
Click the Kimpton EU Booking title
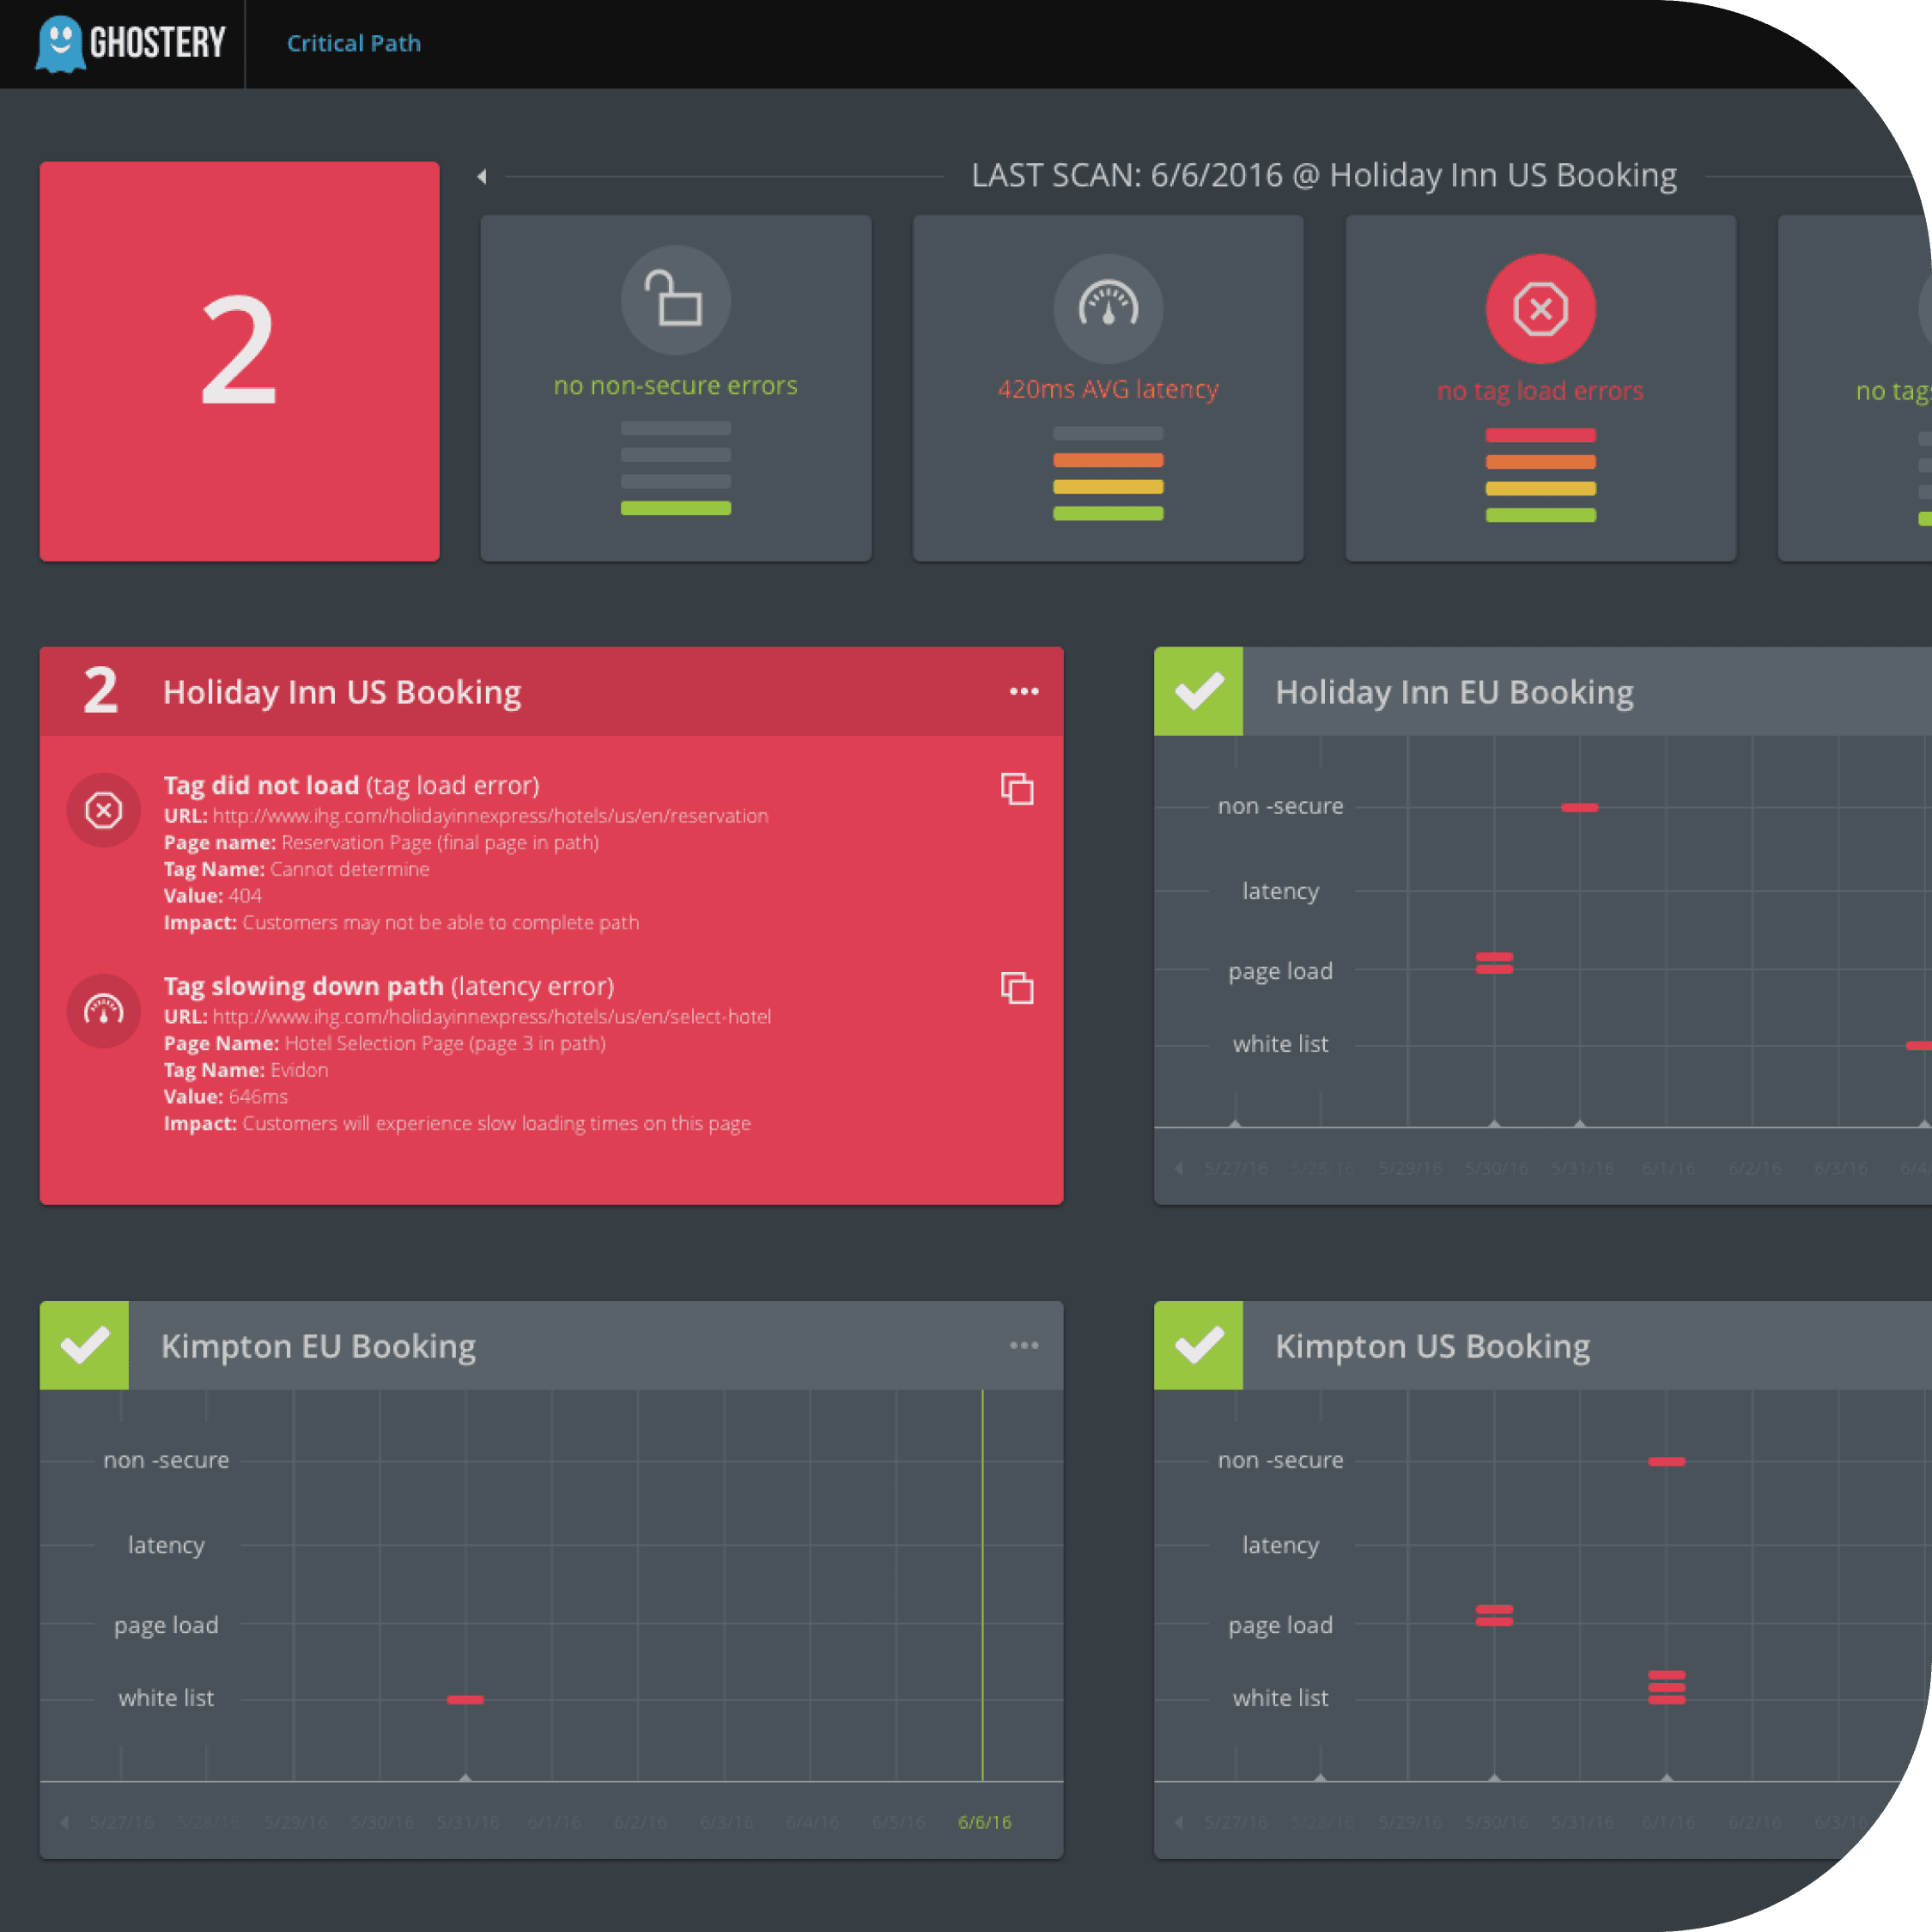coord(318,1346)
